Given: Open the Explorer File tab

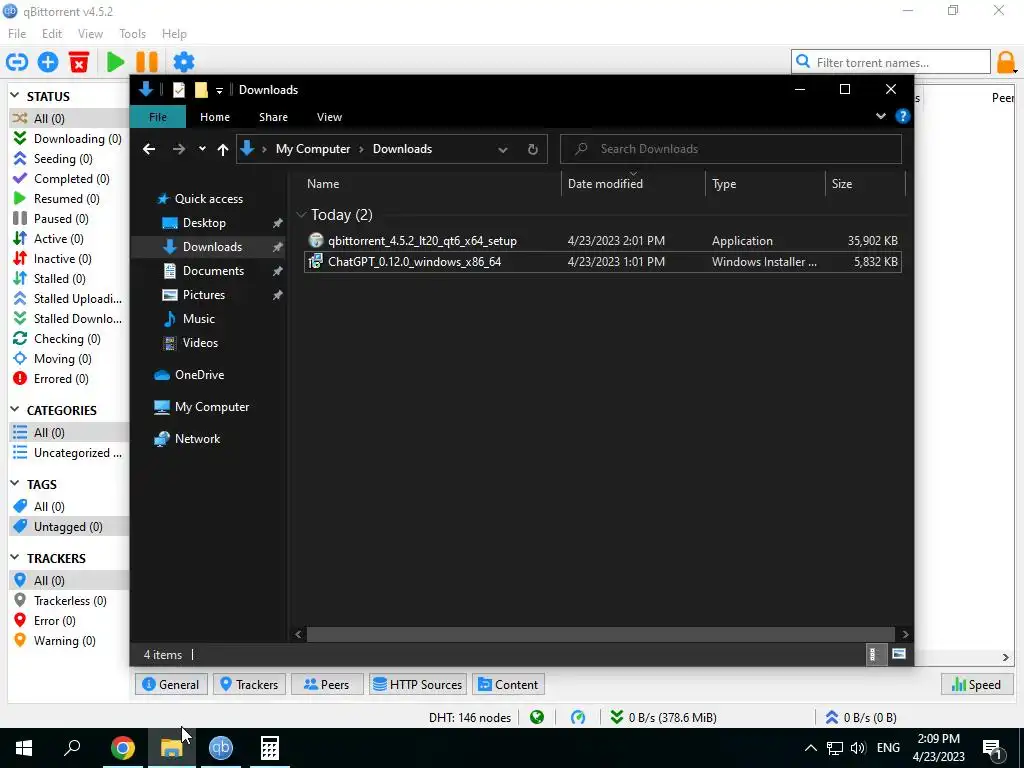Looking at the screenshot, I should click(x=158, y=117).
